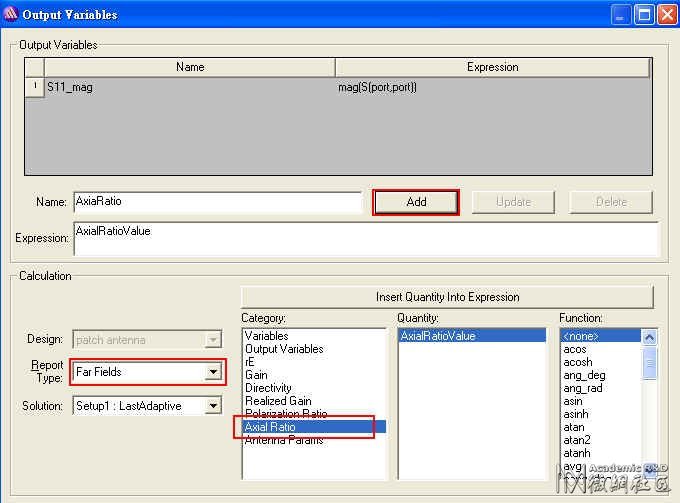Screen dimensions: 680x503
Task: Close the Output Variables window
Action: point(667,15)
